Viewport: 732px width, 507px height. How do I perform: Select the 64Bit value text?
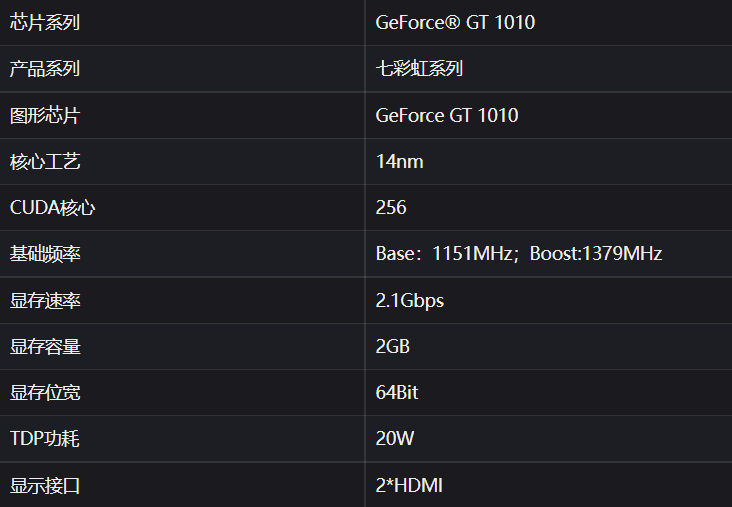(397, 393)
